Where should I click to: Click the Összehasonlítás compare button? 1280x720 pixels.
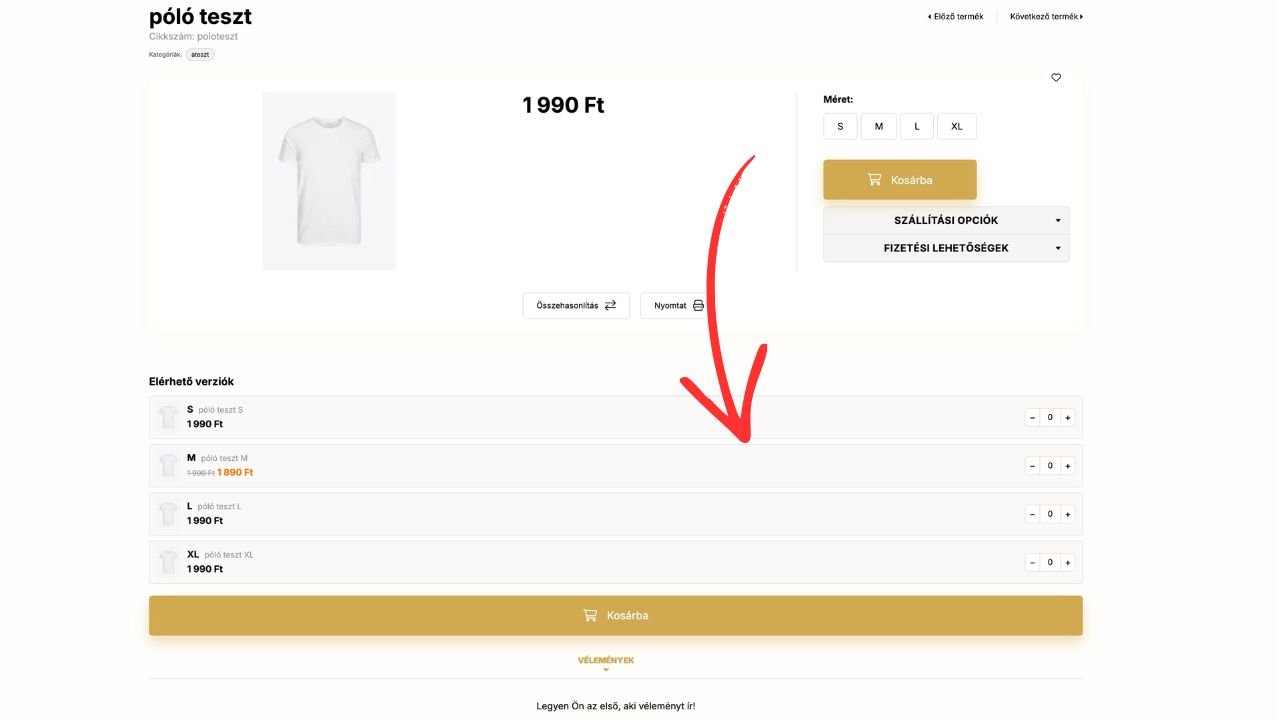coord(576,305)
